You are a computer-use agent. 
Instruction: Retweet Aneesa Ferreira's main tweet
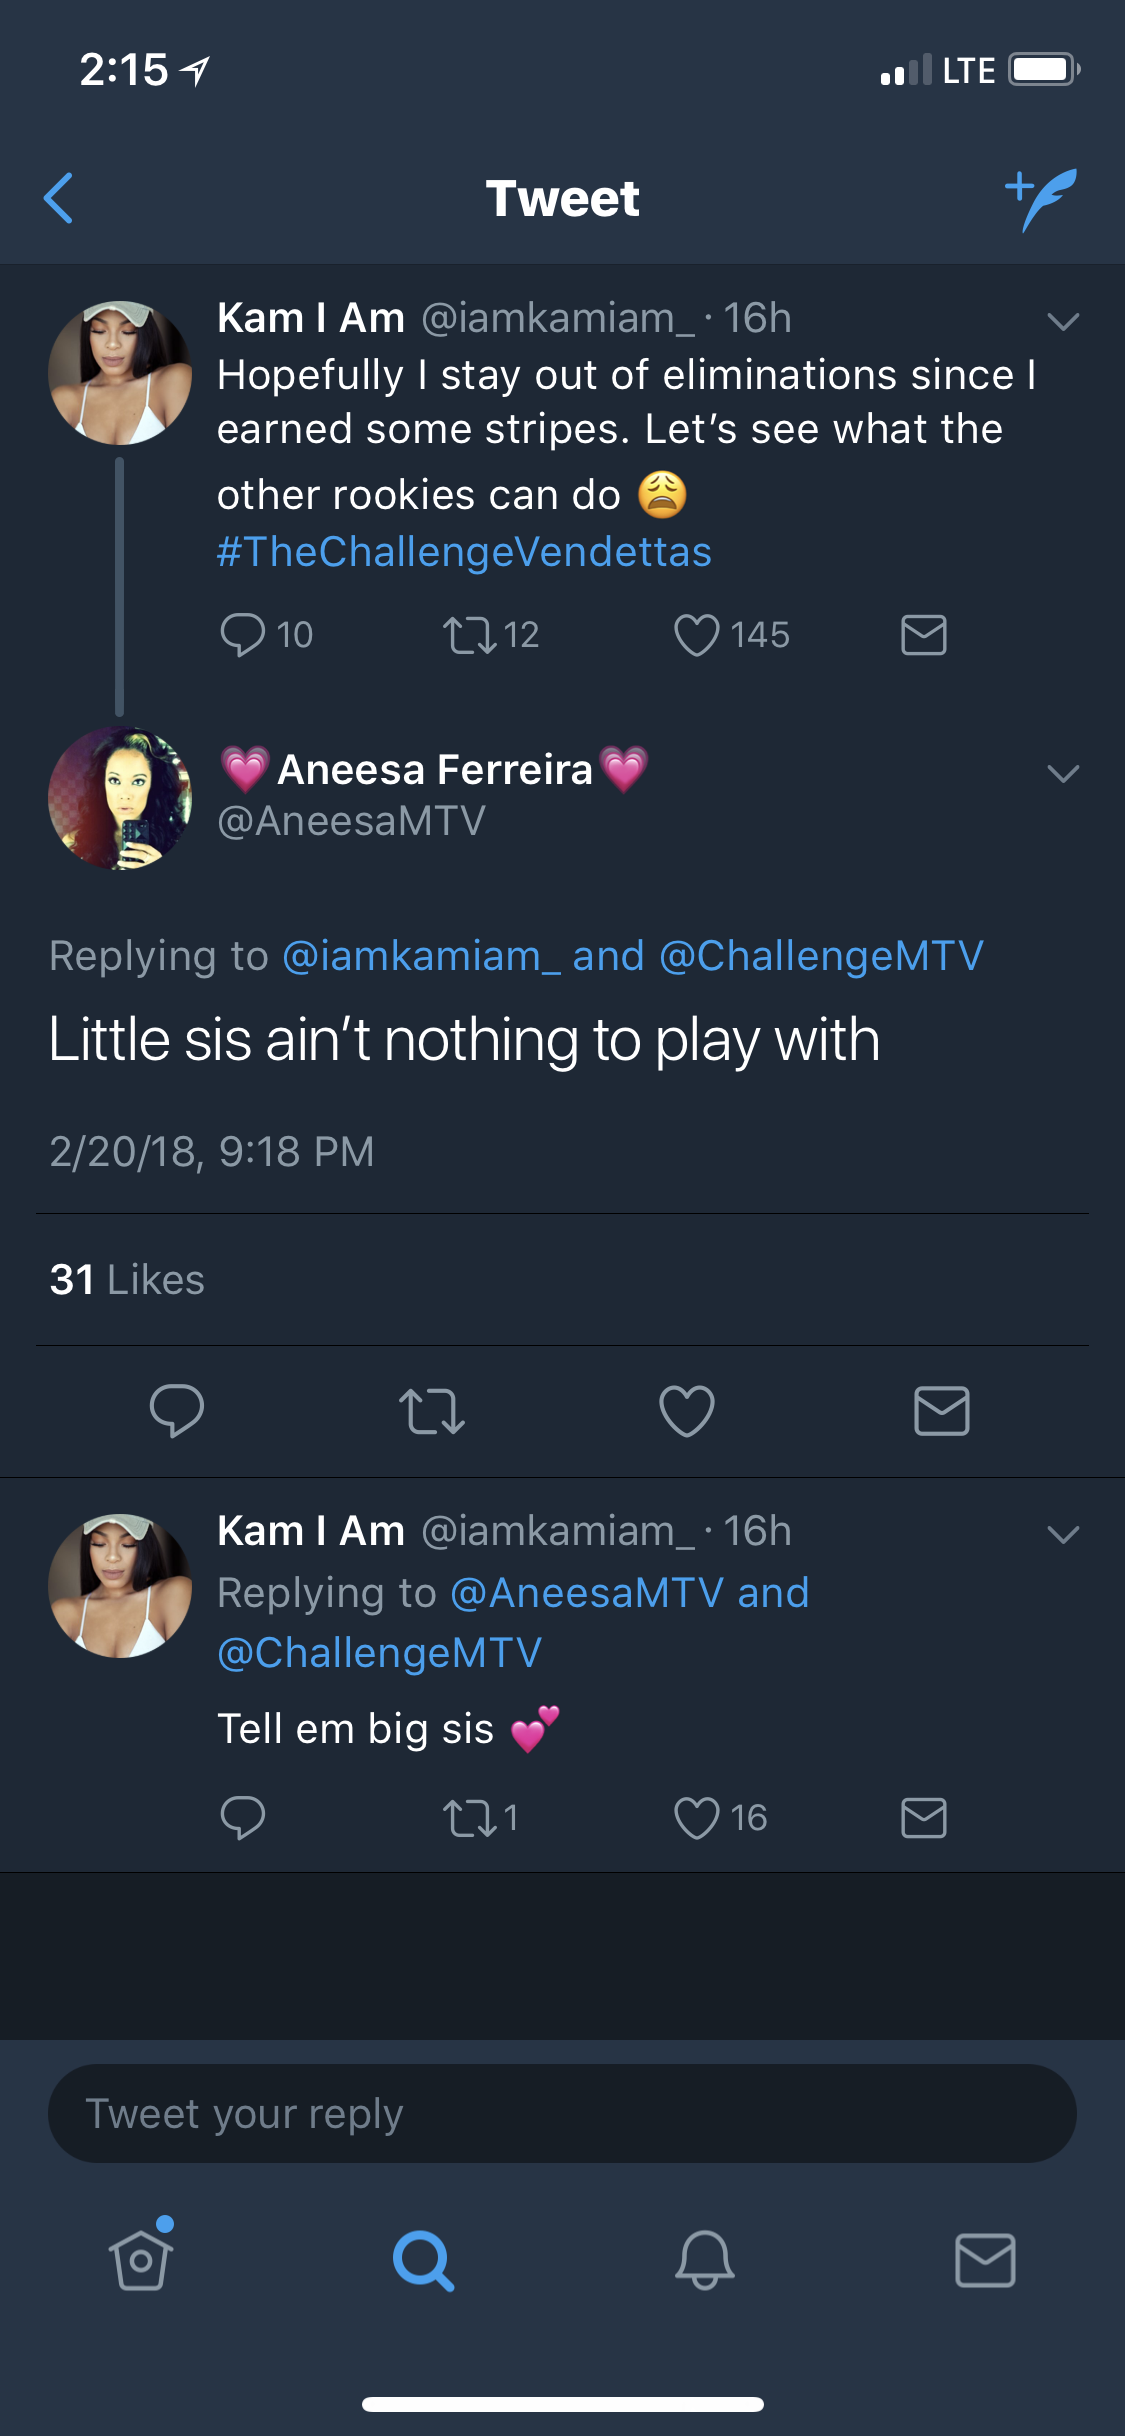432,1411
